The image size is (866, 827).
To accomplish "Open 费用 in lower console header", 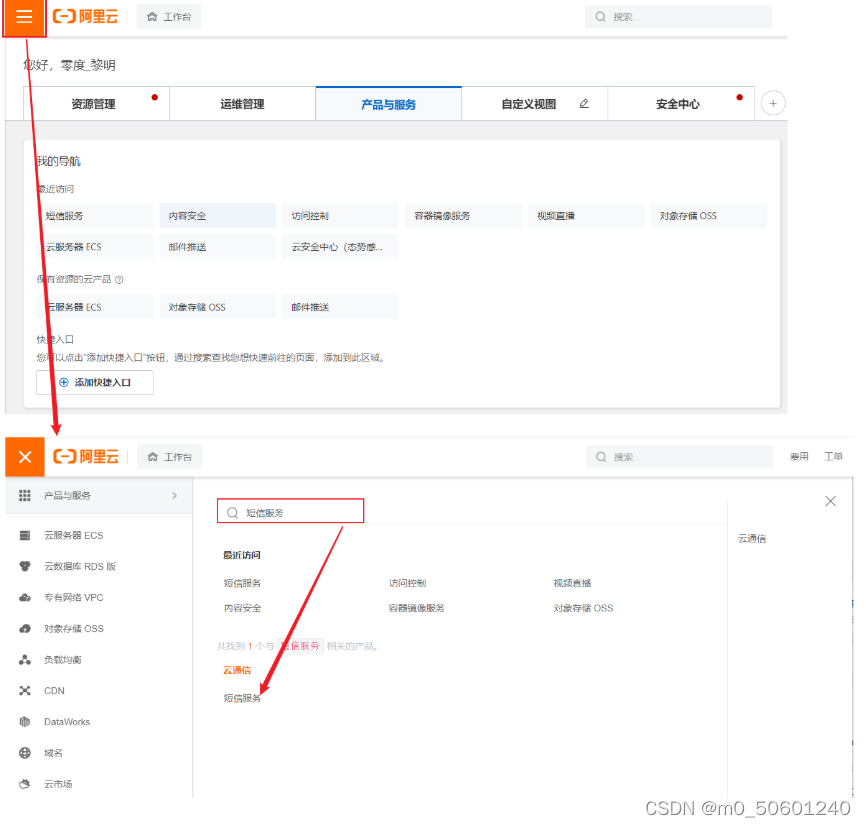I will [799, 456].
